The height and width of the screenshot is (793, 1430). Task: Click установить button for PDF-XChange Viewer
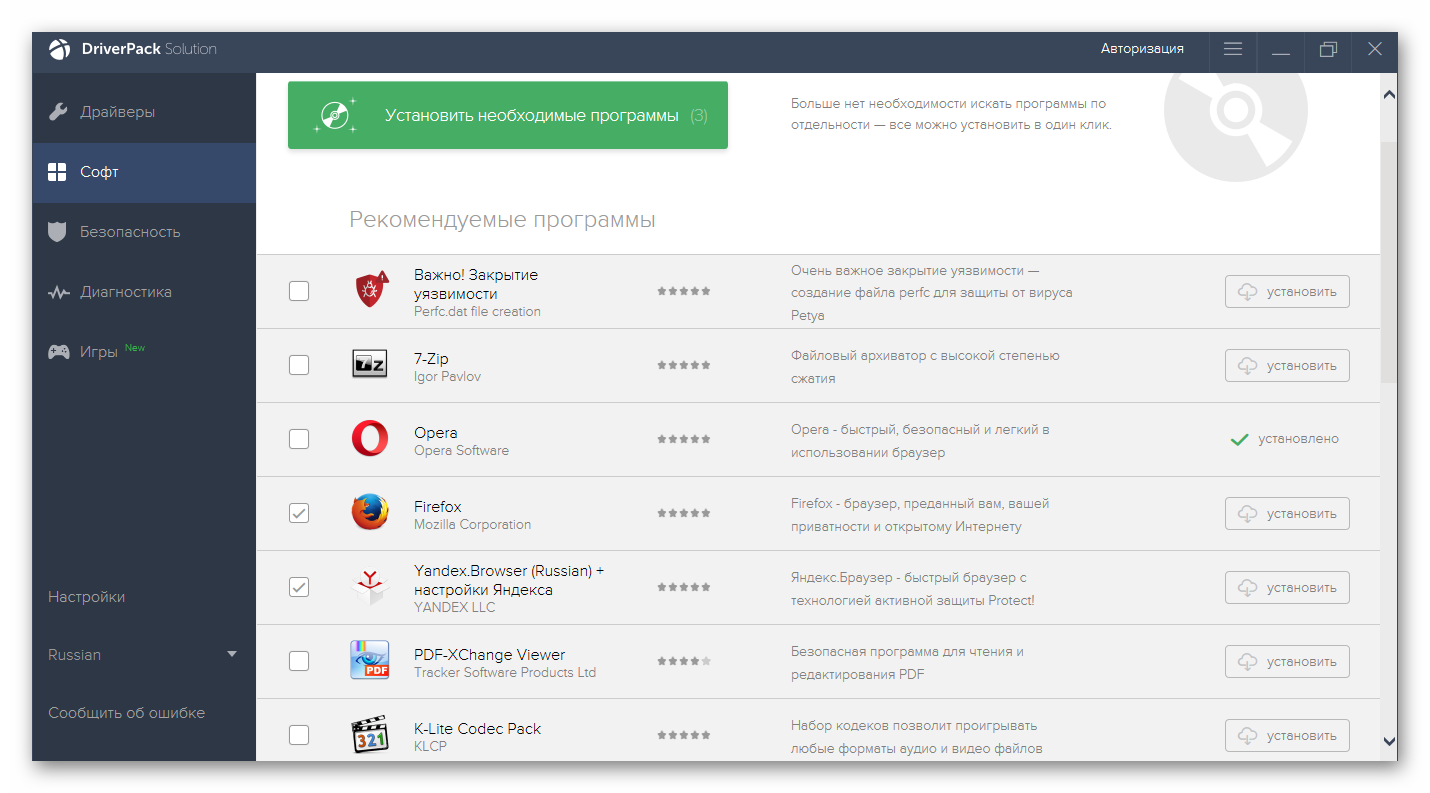(x=1287, y=661)
